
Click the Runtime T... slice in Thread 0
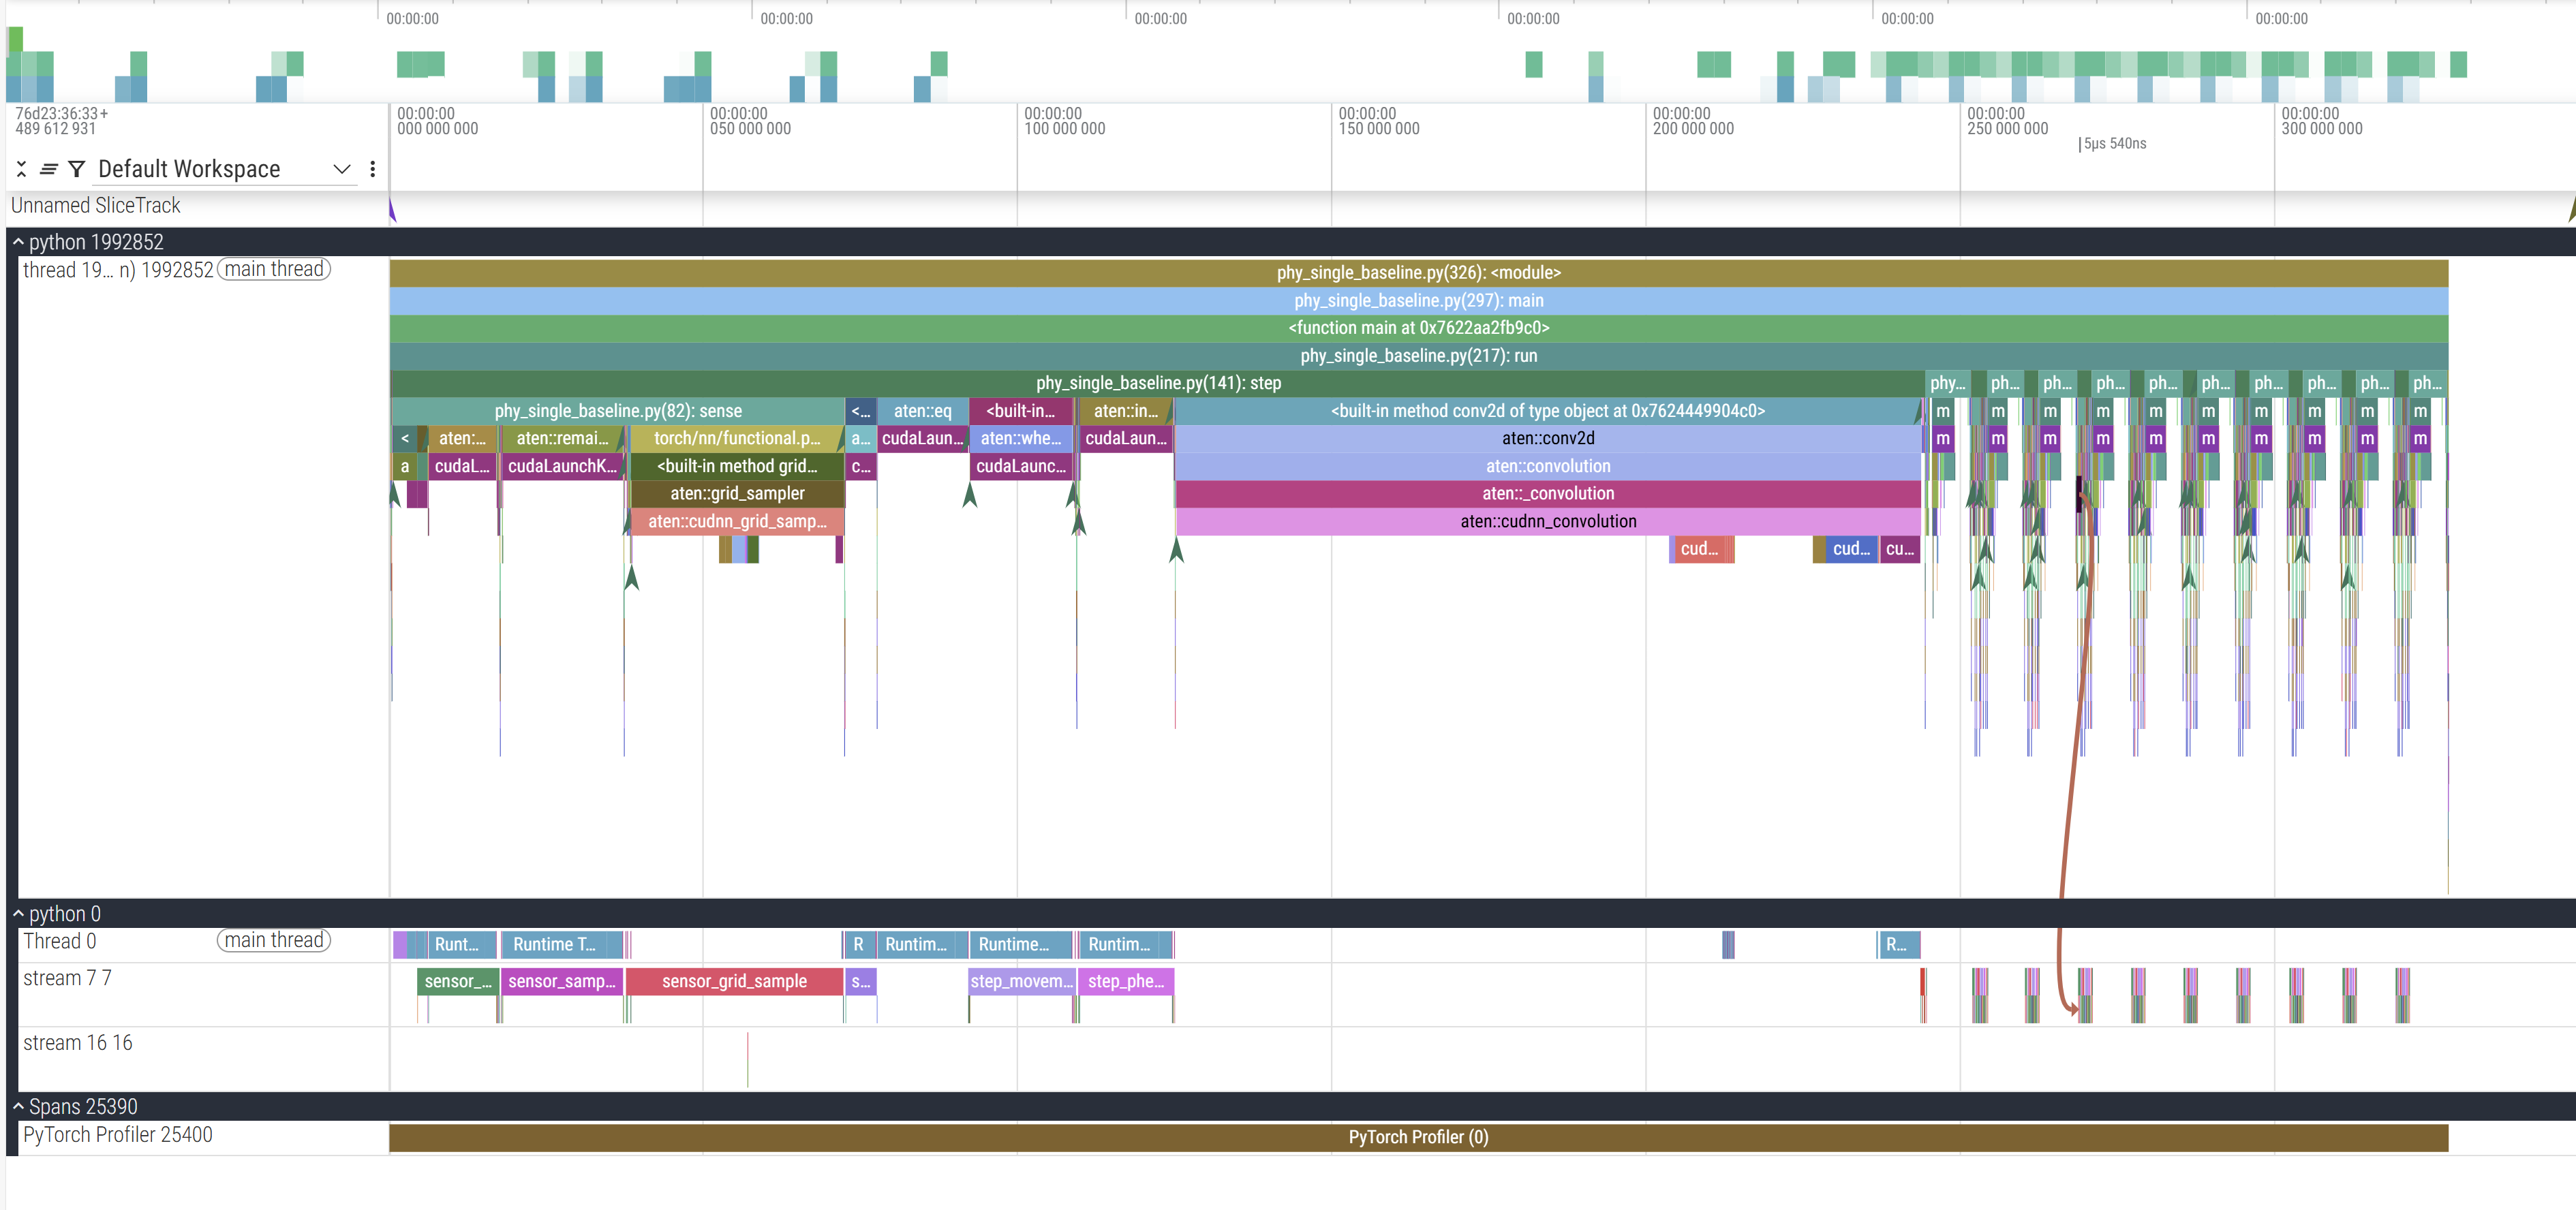(x=554, y=945)
